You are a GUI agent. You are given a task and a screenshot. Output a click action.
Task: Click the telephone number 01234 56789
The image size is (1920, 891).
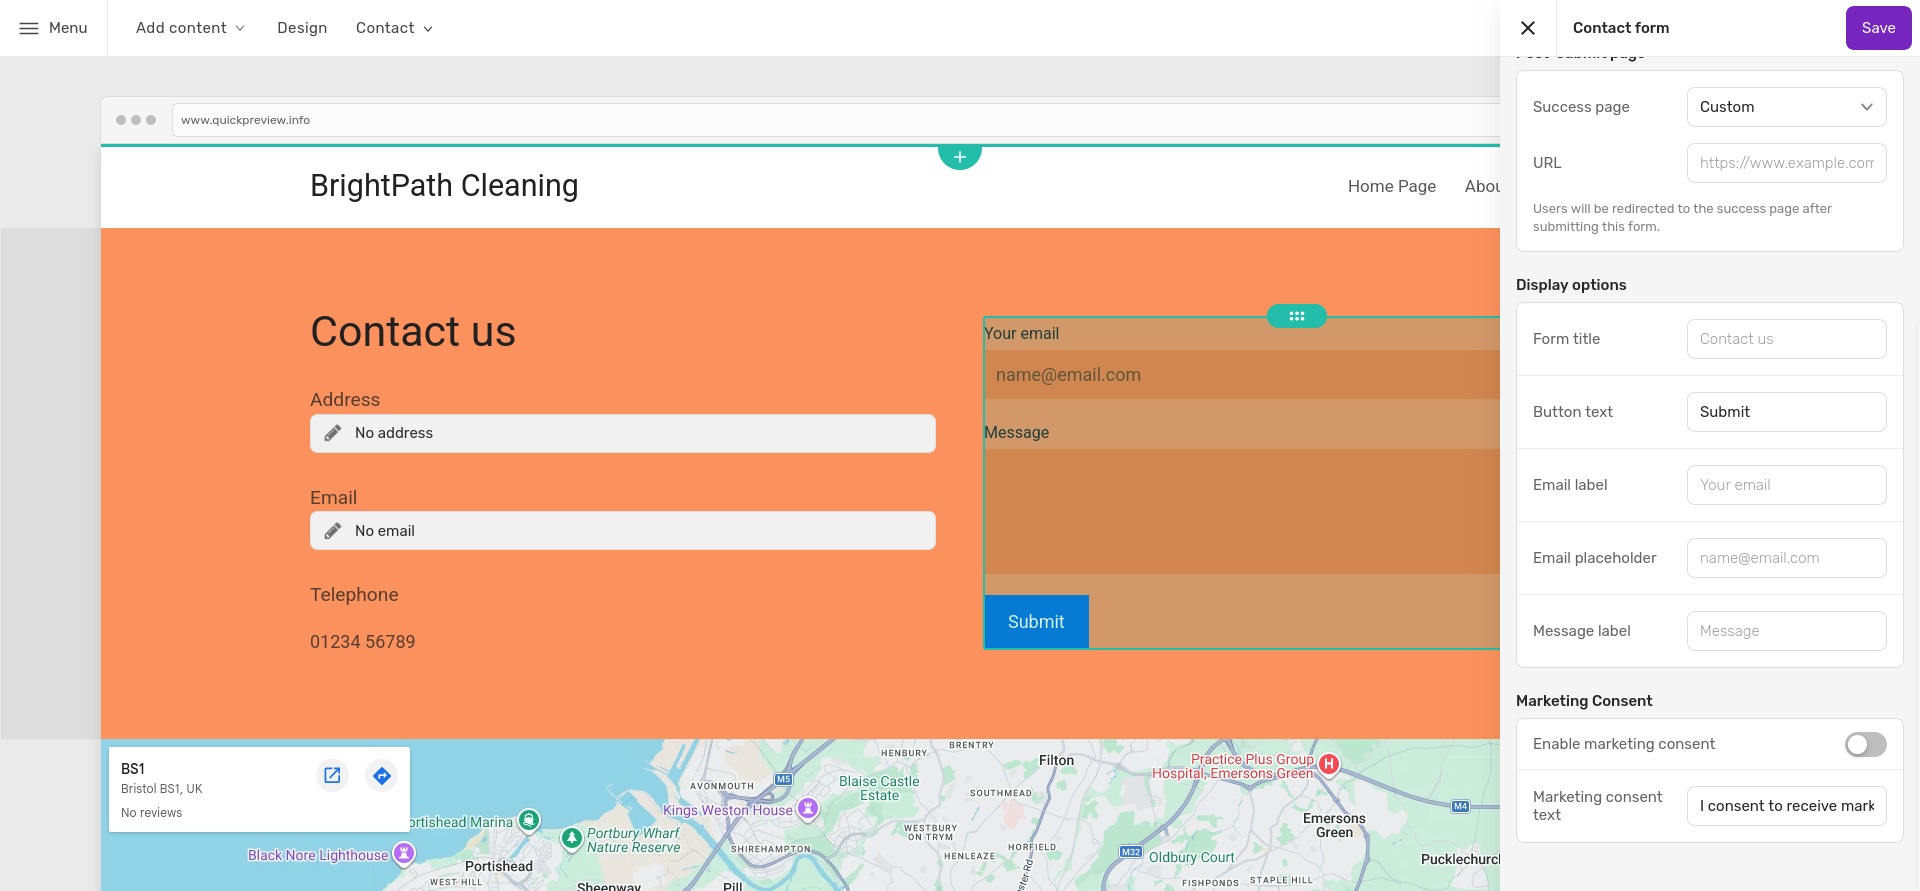[362, 642]
